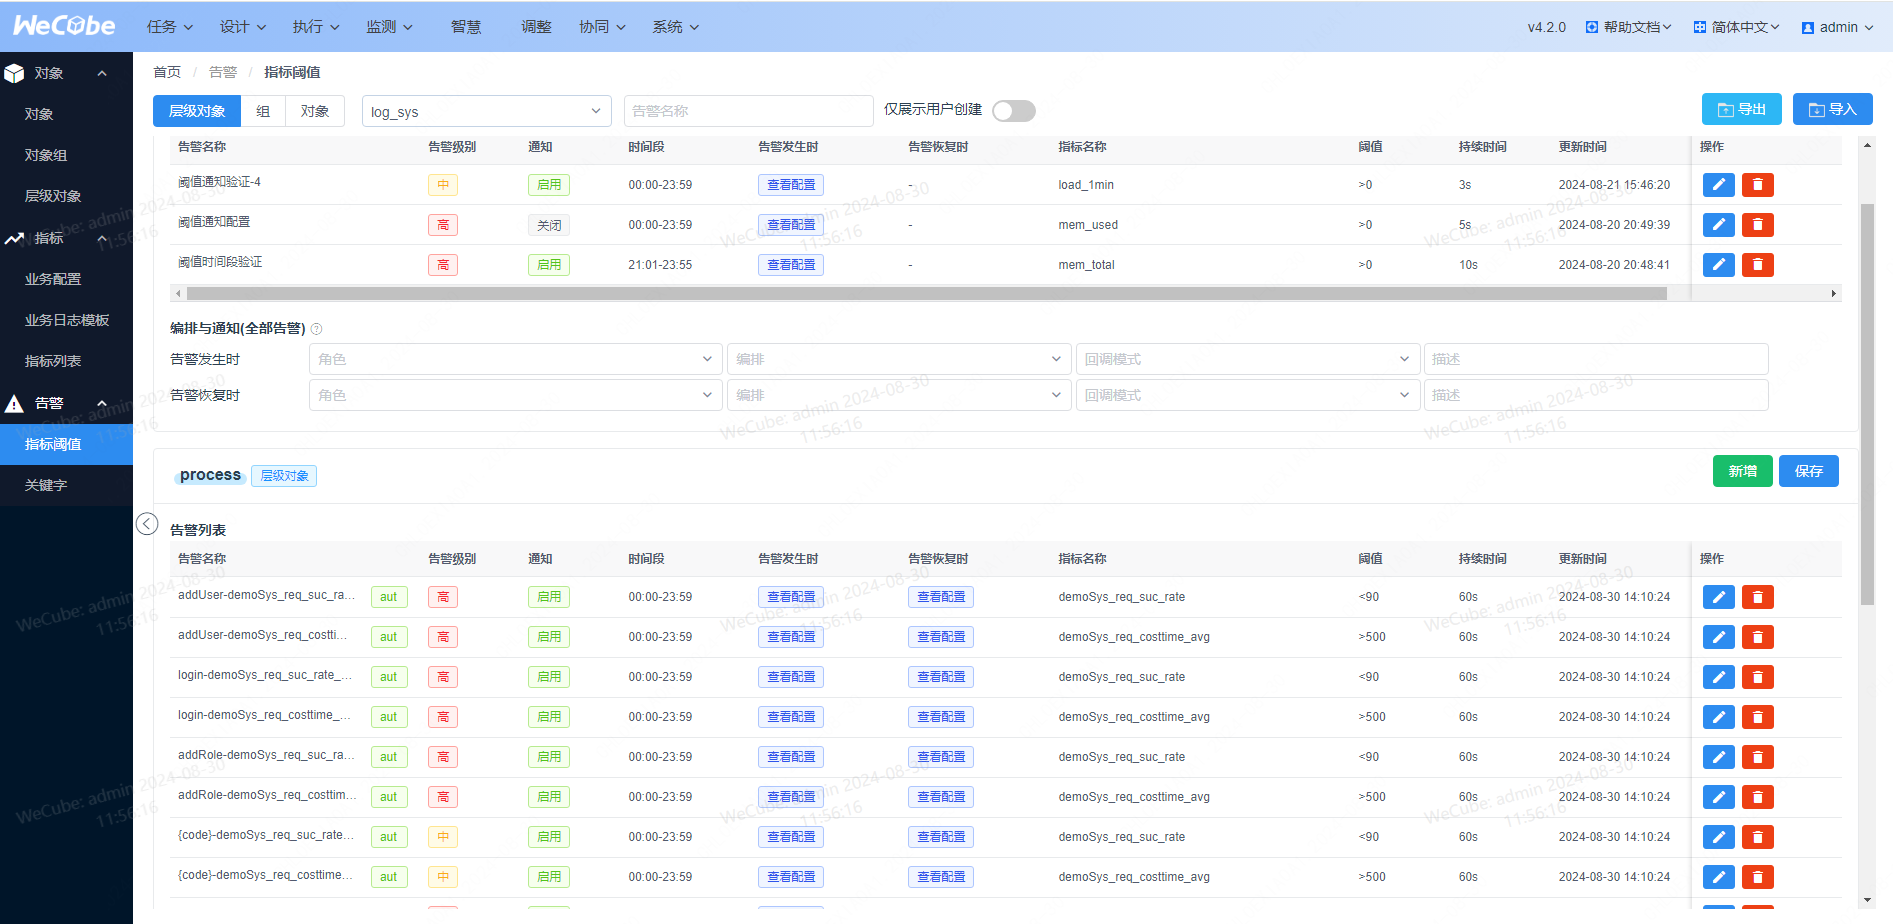Click the horizontal scrollbar of the log_sys table
1893x924 pixels.
pyautogui.click(x=926, y=293)
